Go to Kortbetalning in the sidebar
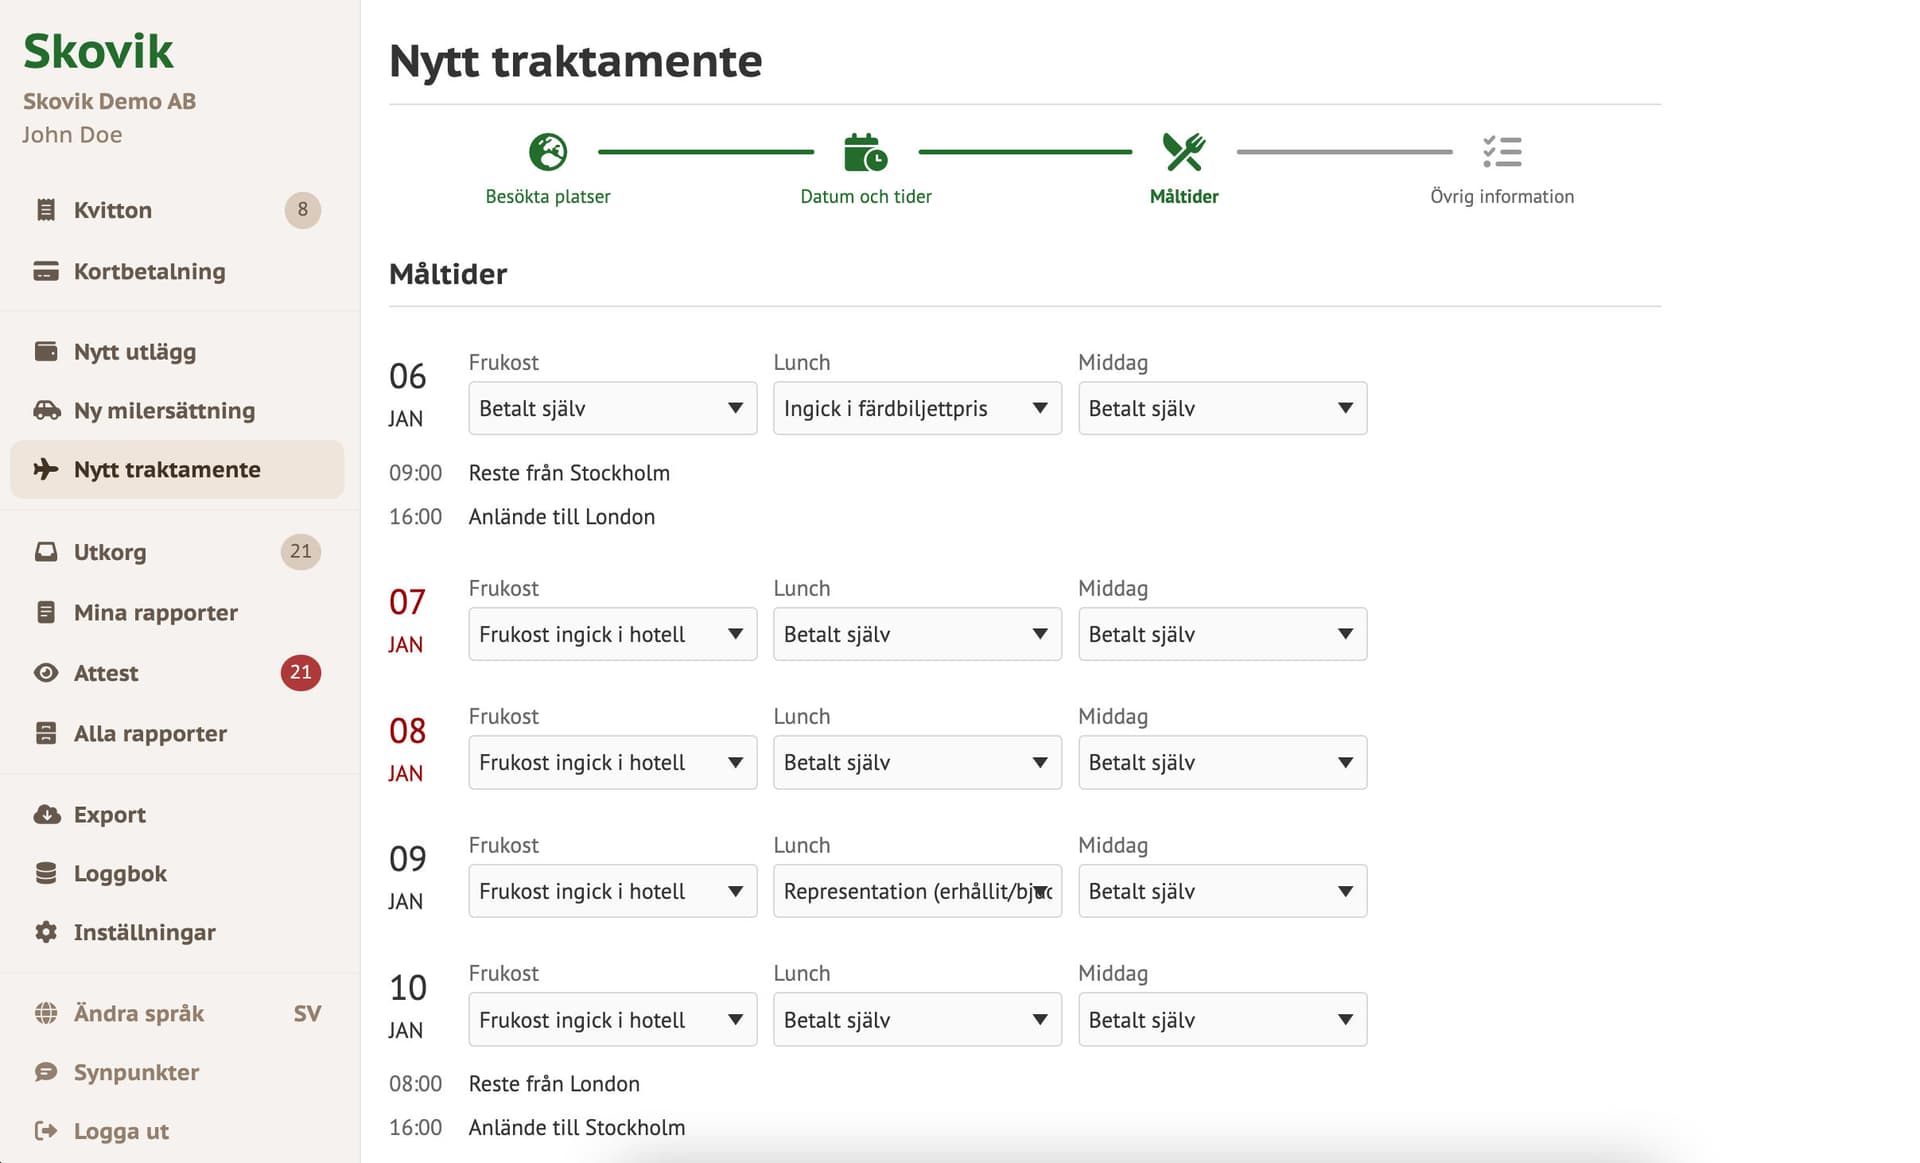This screenshot has width=1920, height=1163. [x=177, y=271]
